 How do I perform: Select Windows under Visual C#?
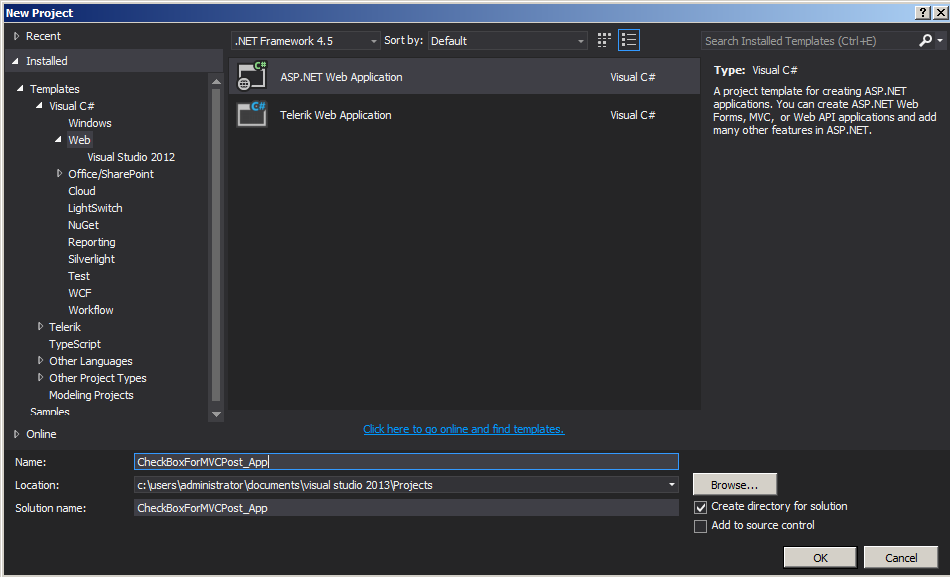click(x=90, y=123)
